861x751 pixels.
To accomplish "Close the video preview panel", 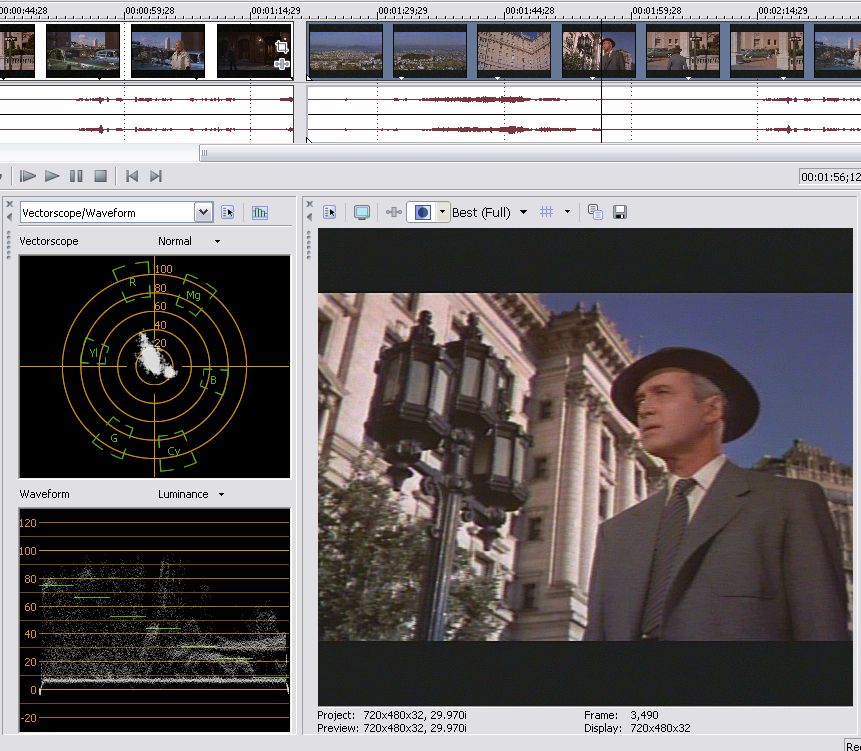I will point(309,204).
